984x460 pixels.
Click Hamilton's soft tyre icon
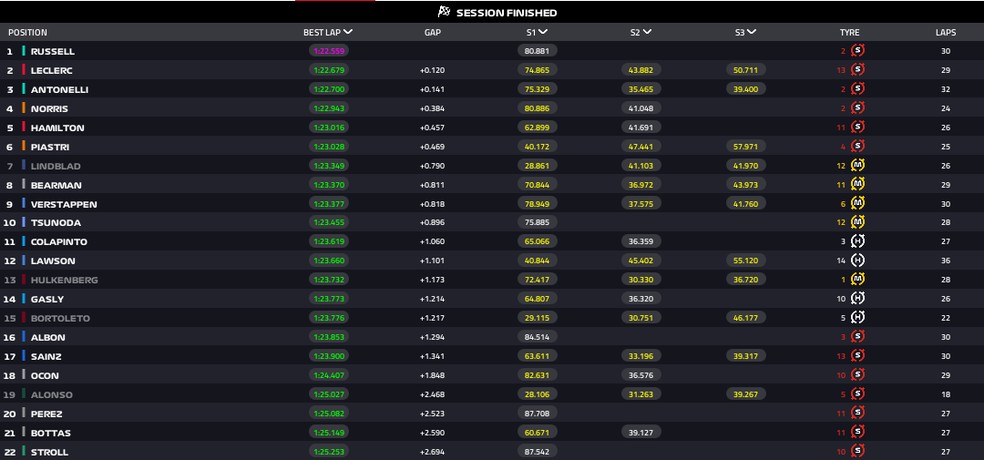tap(857, 127)
